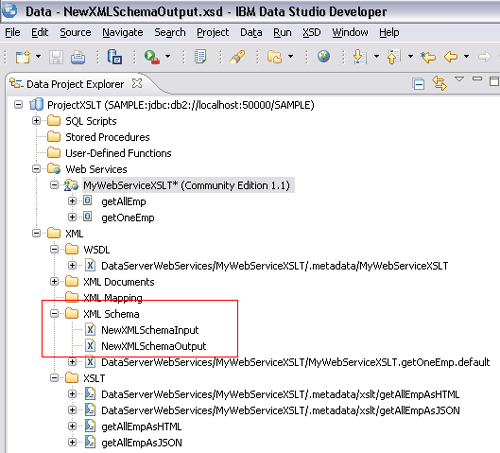
Task: Expand the getAllEmpAsHTML XSLT file
Action: pyautogui.click(x=72, y=426)
